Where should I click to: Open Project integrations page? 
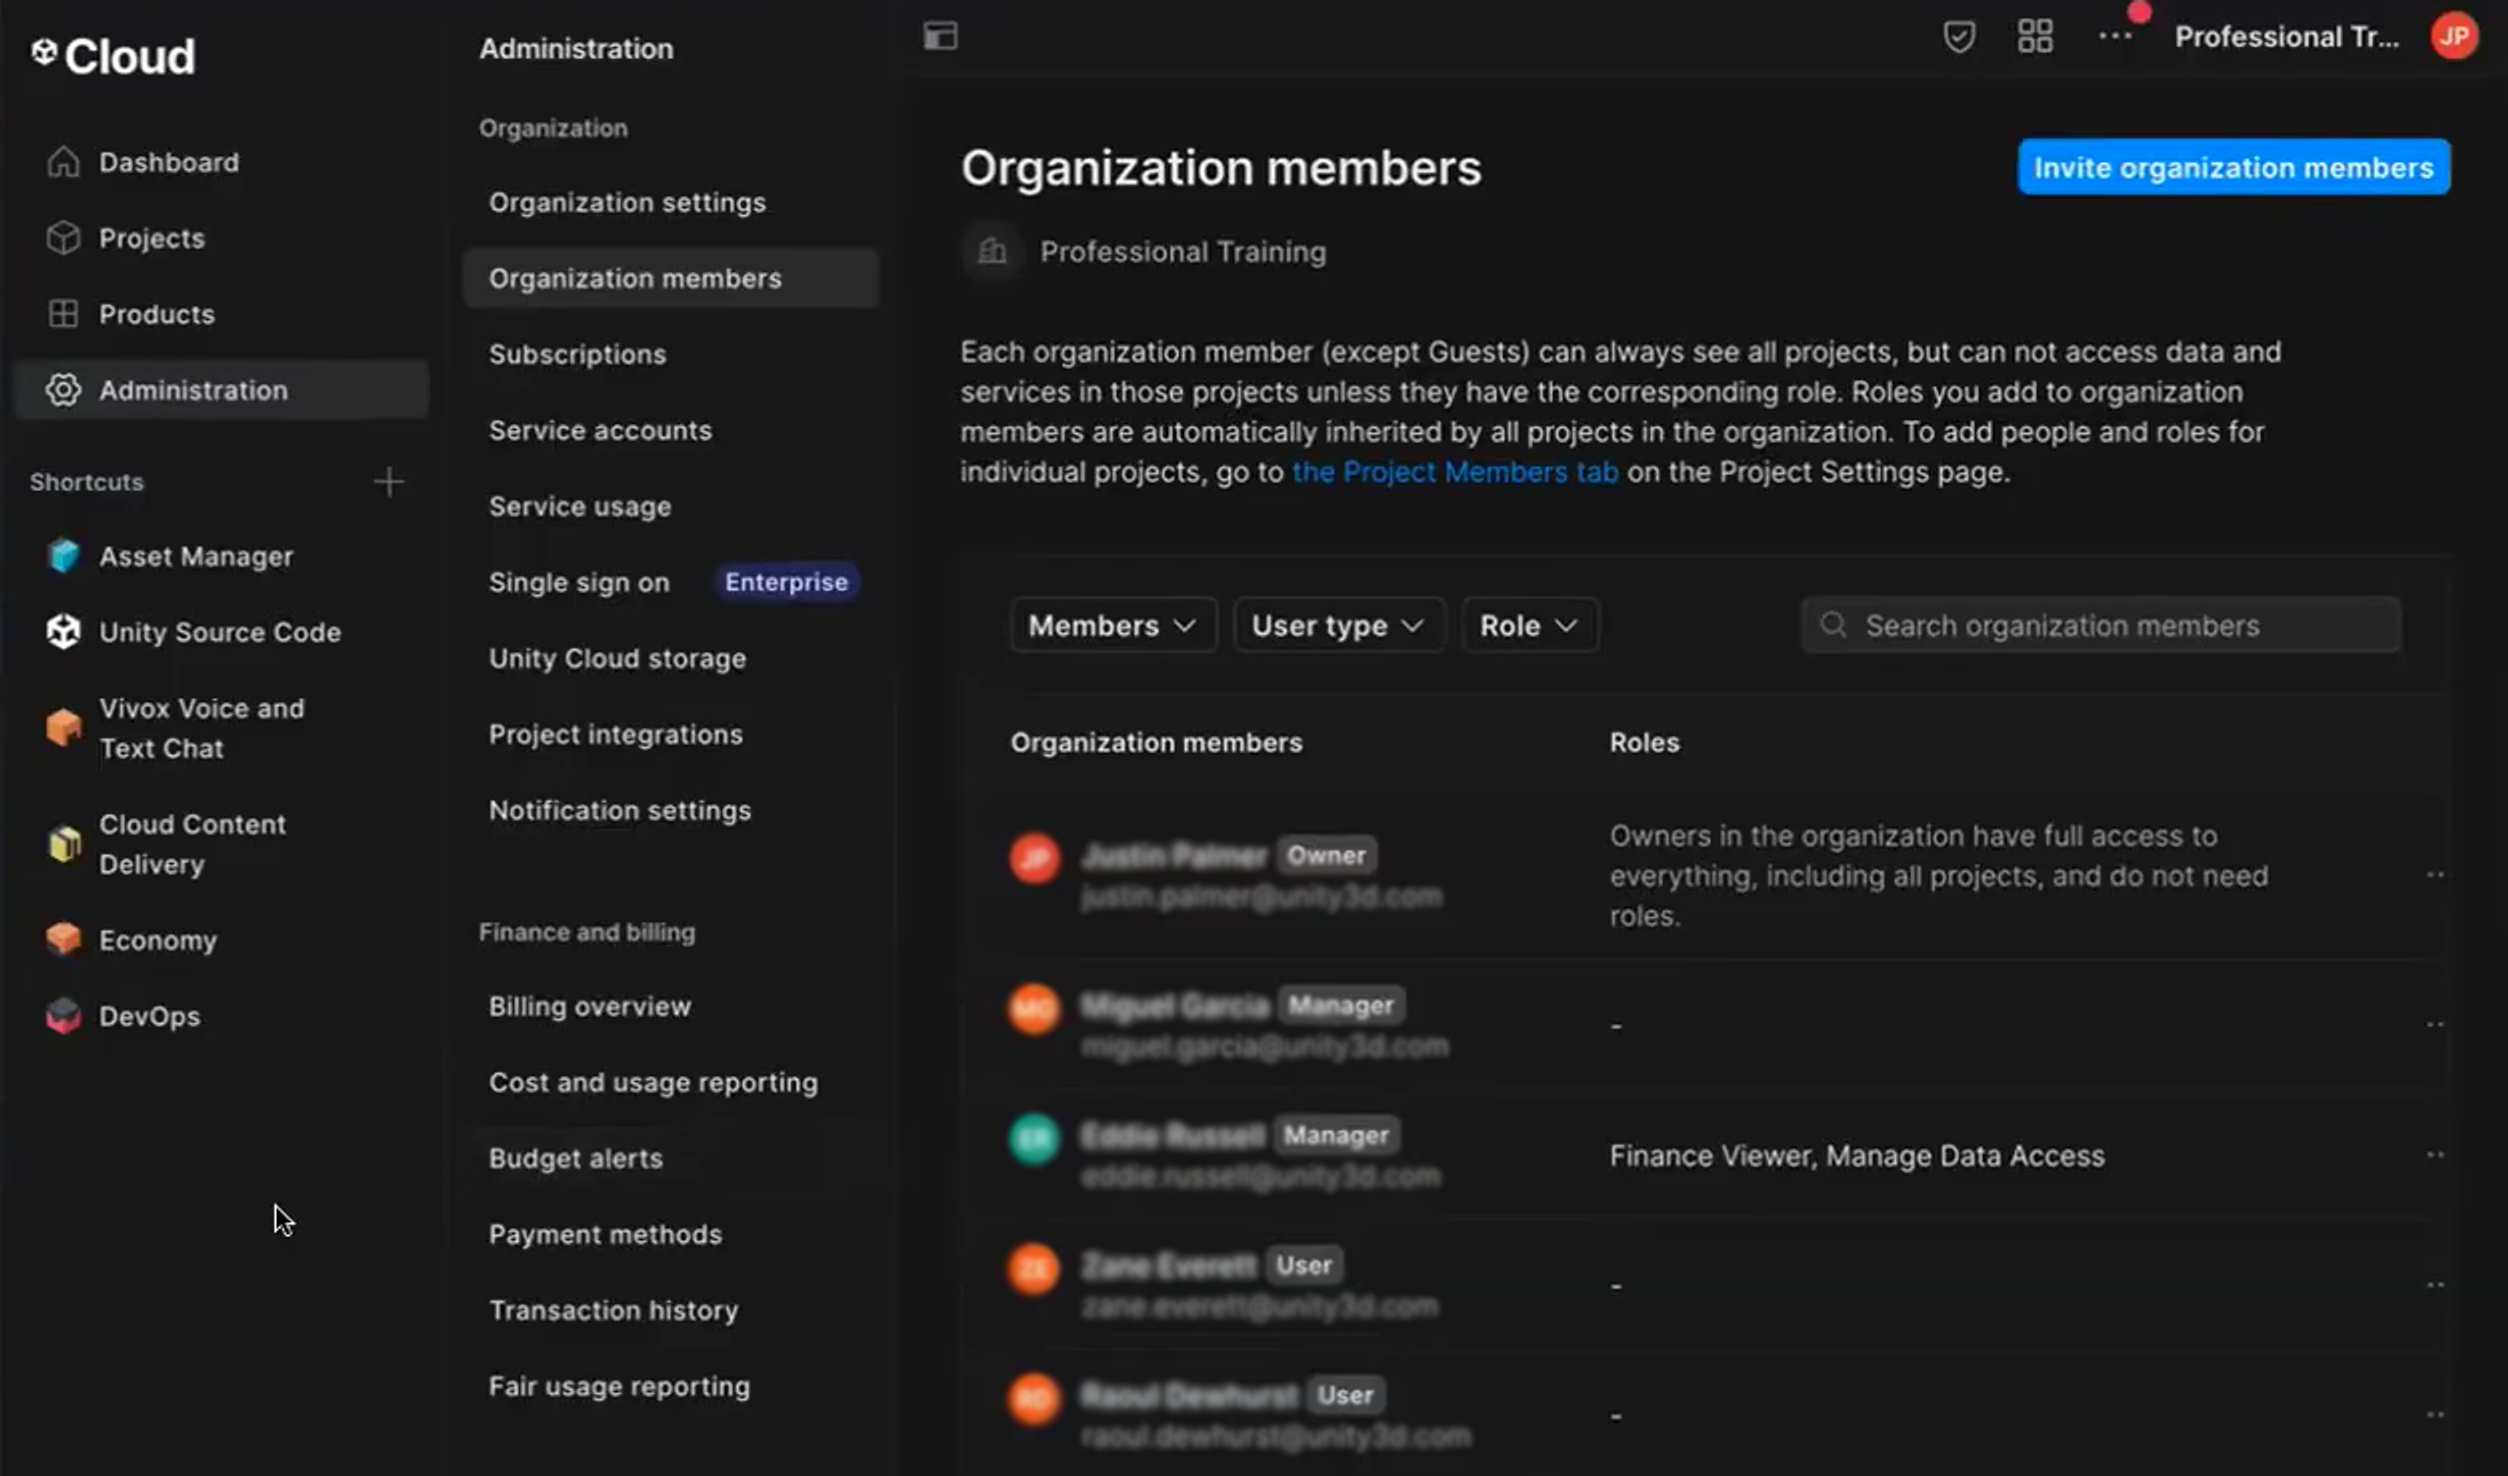(x=615, y=734)
